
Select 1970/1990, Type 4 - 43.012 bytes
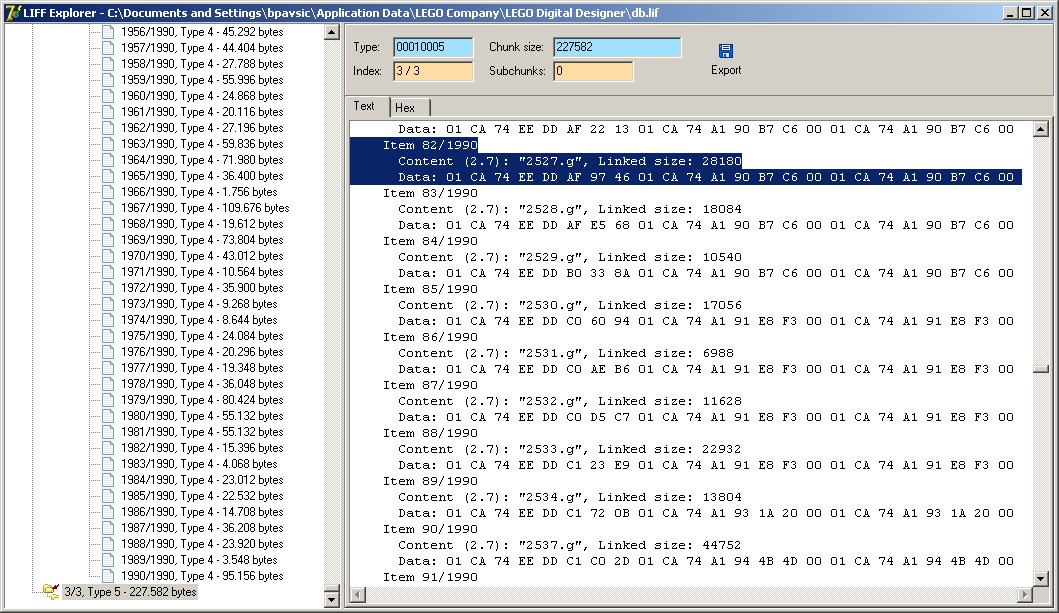tap(202, 256)
